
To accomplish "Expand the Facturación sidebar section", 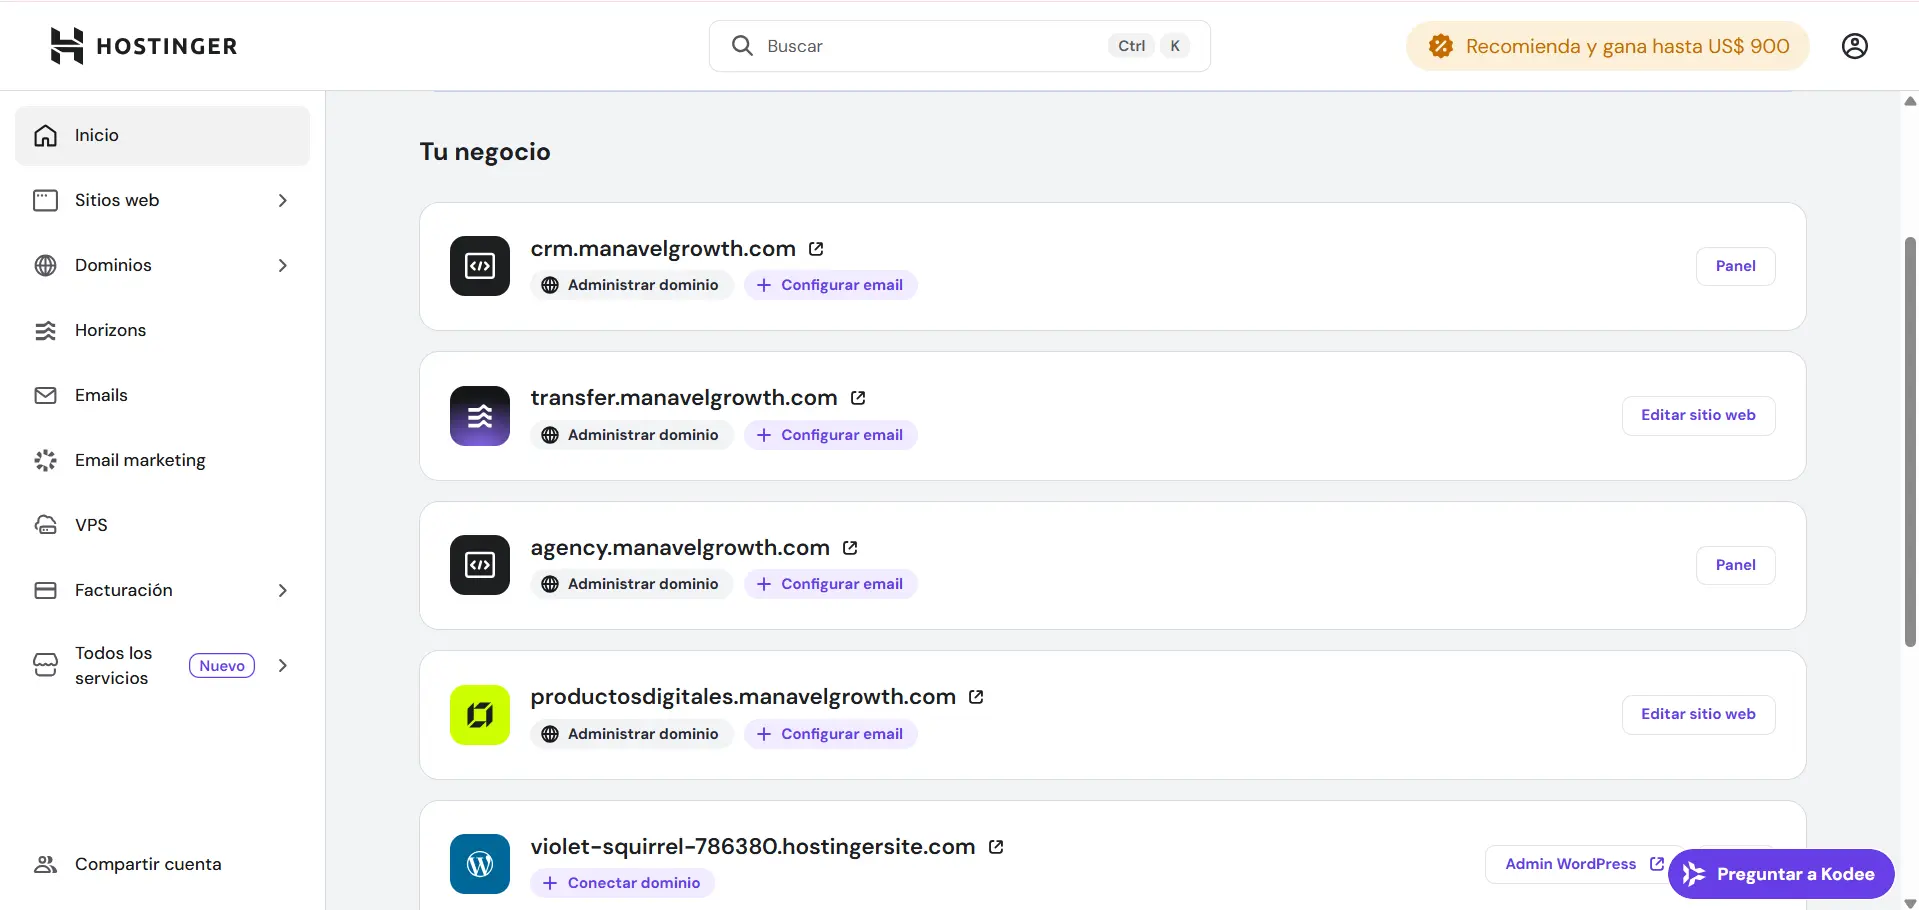I will 283,590.
